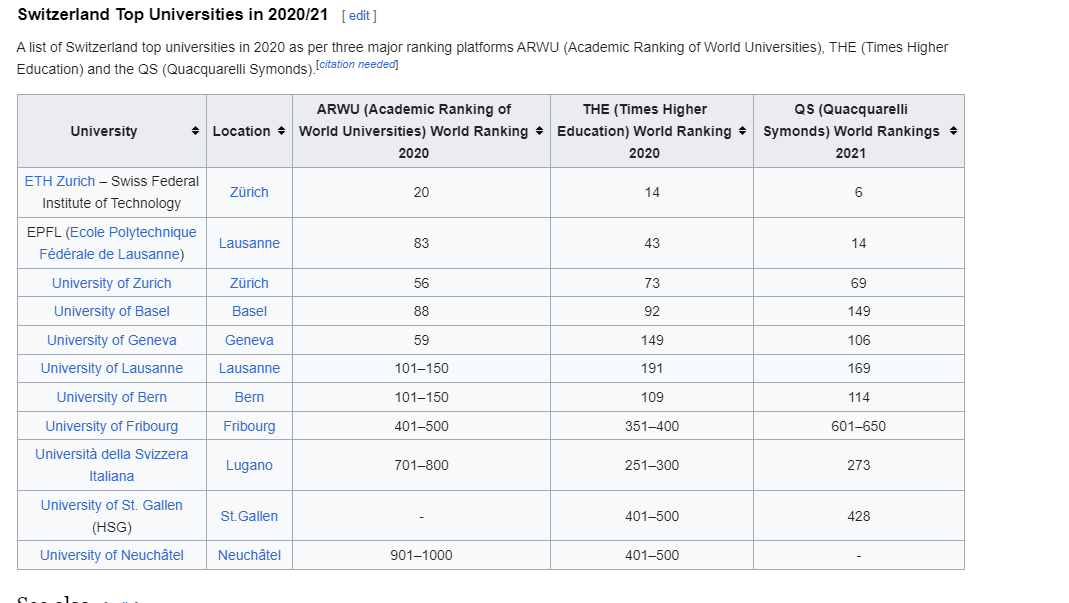
Task: Open the Basel location link
Action: (x=250, y=311)
